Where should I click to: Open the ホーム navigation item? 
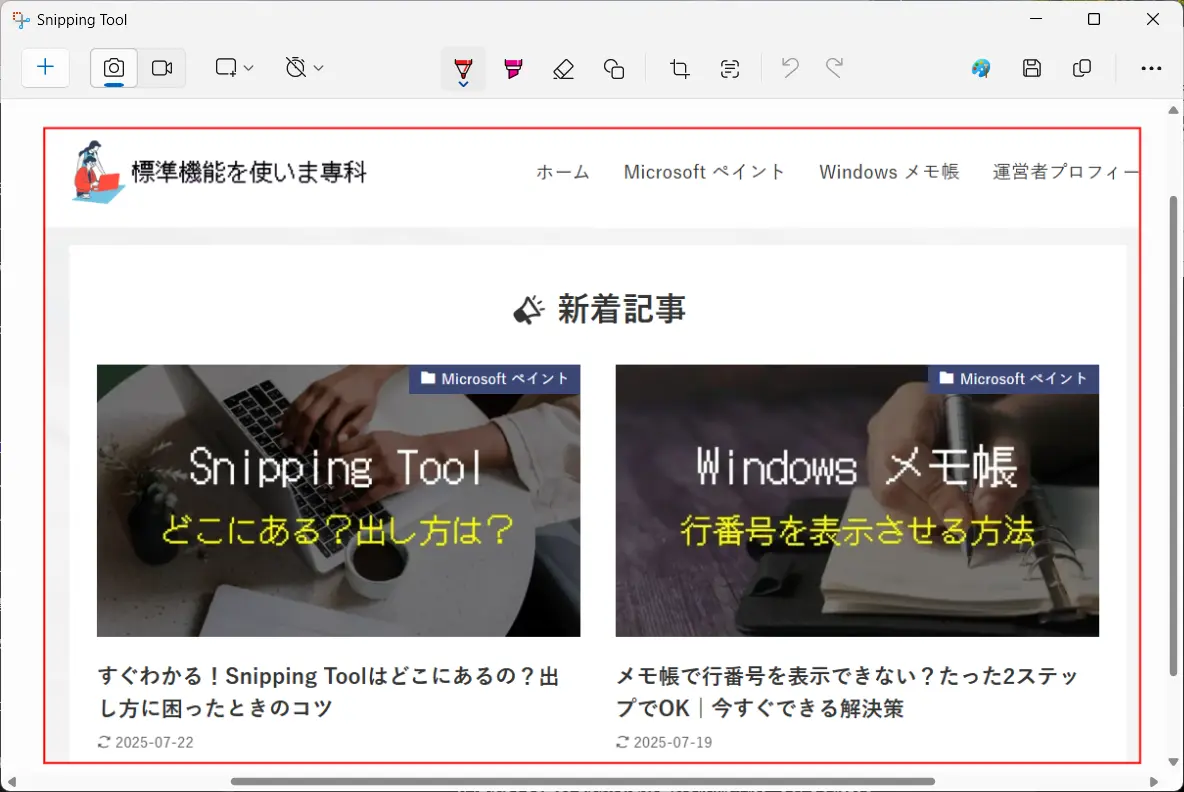[x=563, y=172]
